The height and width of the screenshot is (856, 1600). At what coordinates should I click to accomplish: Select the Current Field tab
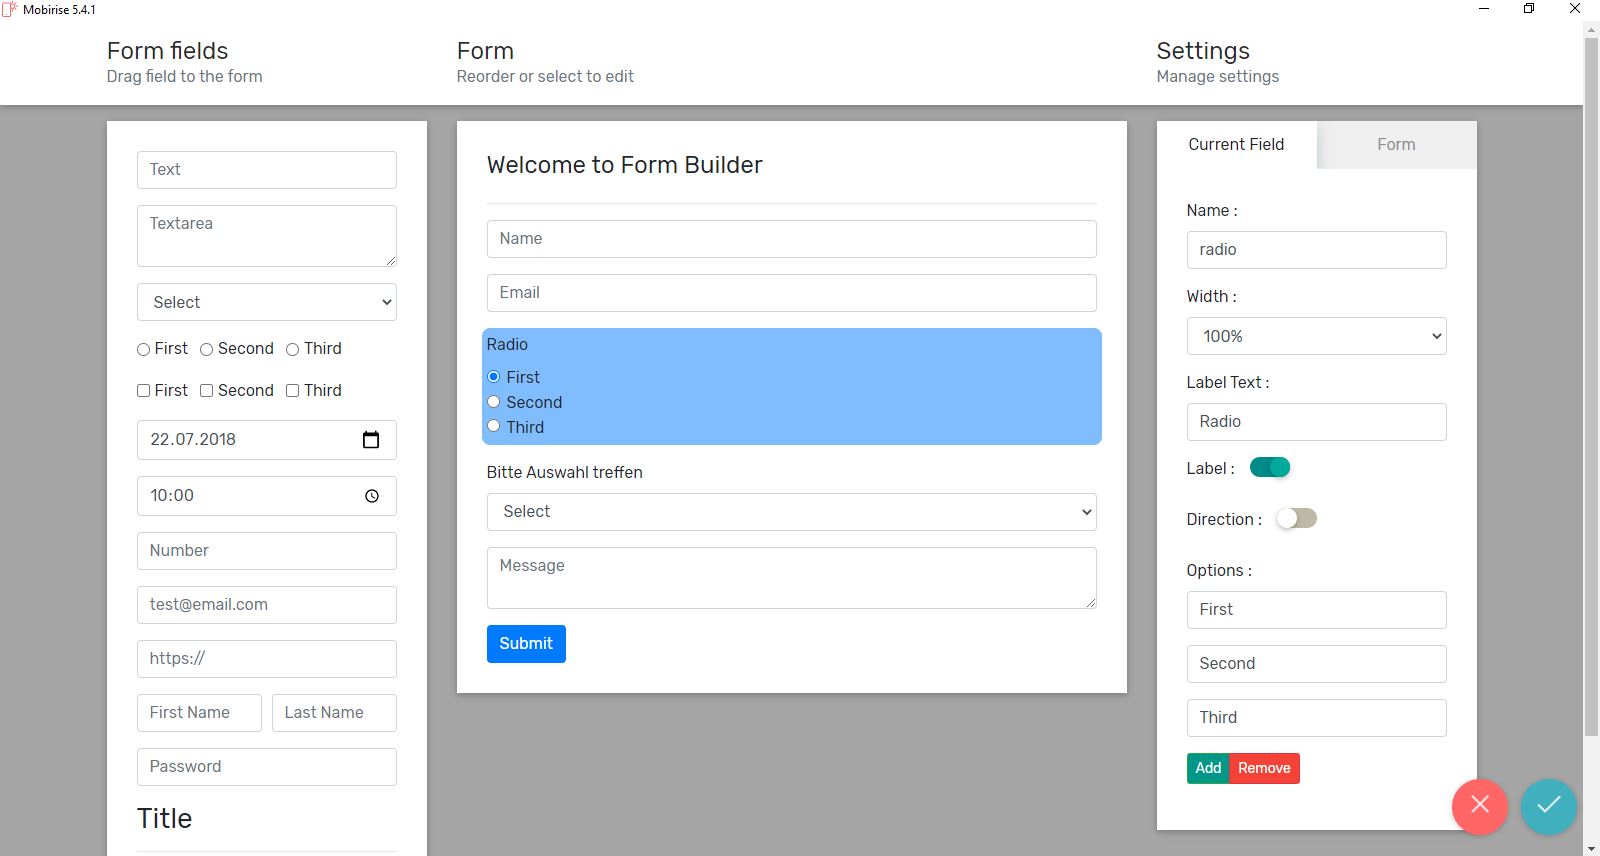pos(1236,145)
